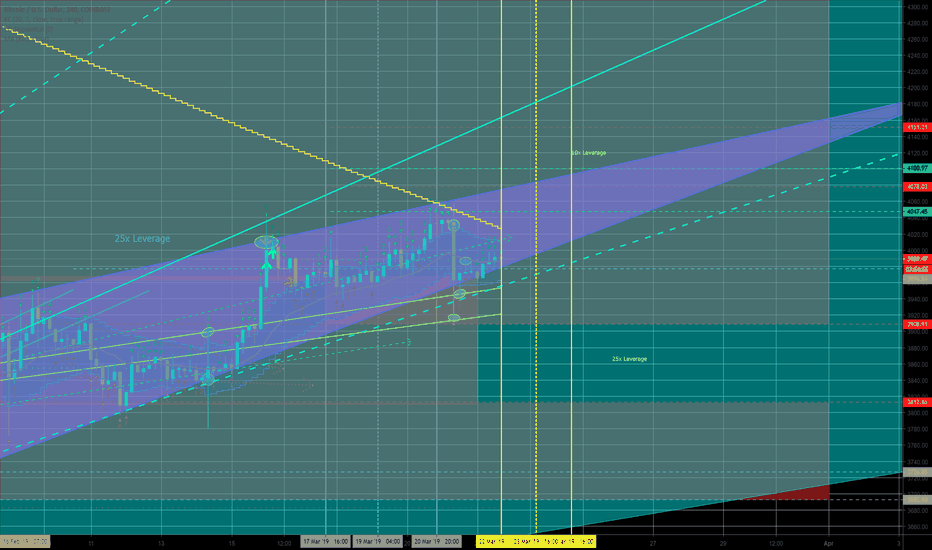
Task: Click the '20 Mar '19 20:00' time label
Action: [x=436, y=542]
